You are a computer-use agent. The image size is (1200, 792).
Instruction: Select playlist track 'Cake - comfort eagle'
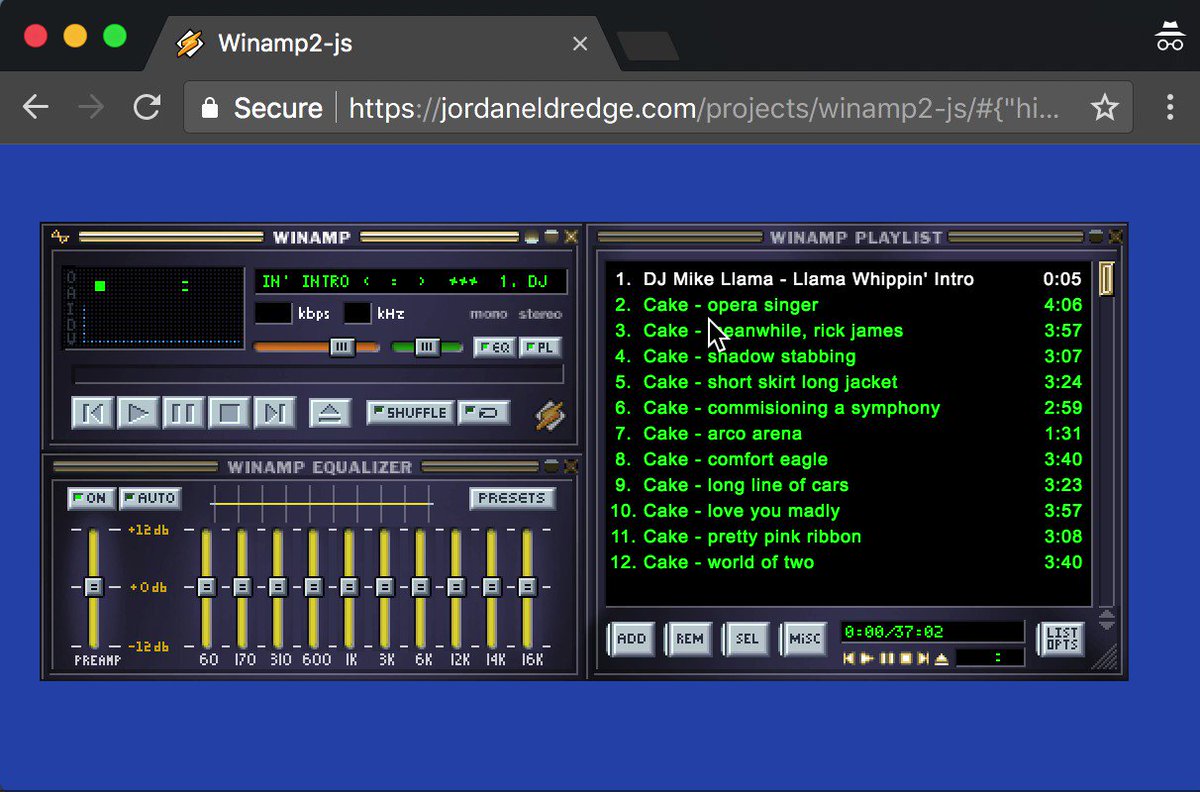[x=846, y=460]
